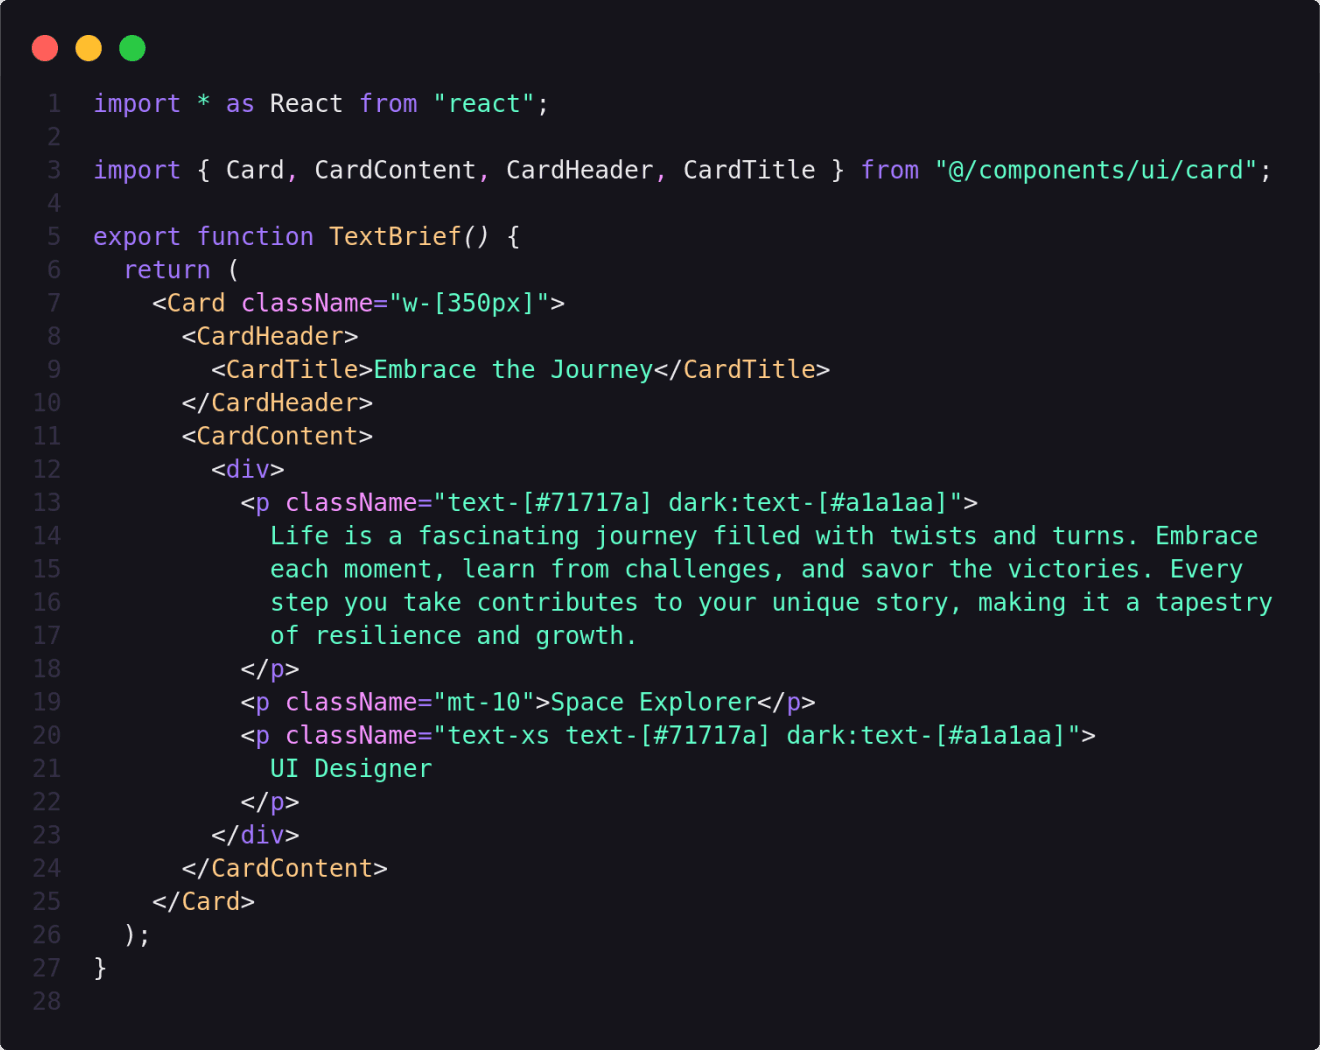Viewport: 1320px width, 1050px height.
Task: Click the React identifier on line 1
Action: 306,104
